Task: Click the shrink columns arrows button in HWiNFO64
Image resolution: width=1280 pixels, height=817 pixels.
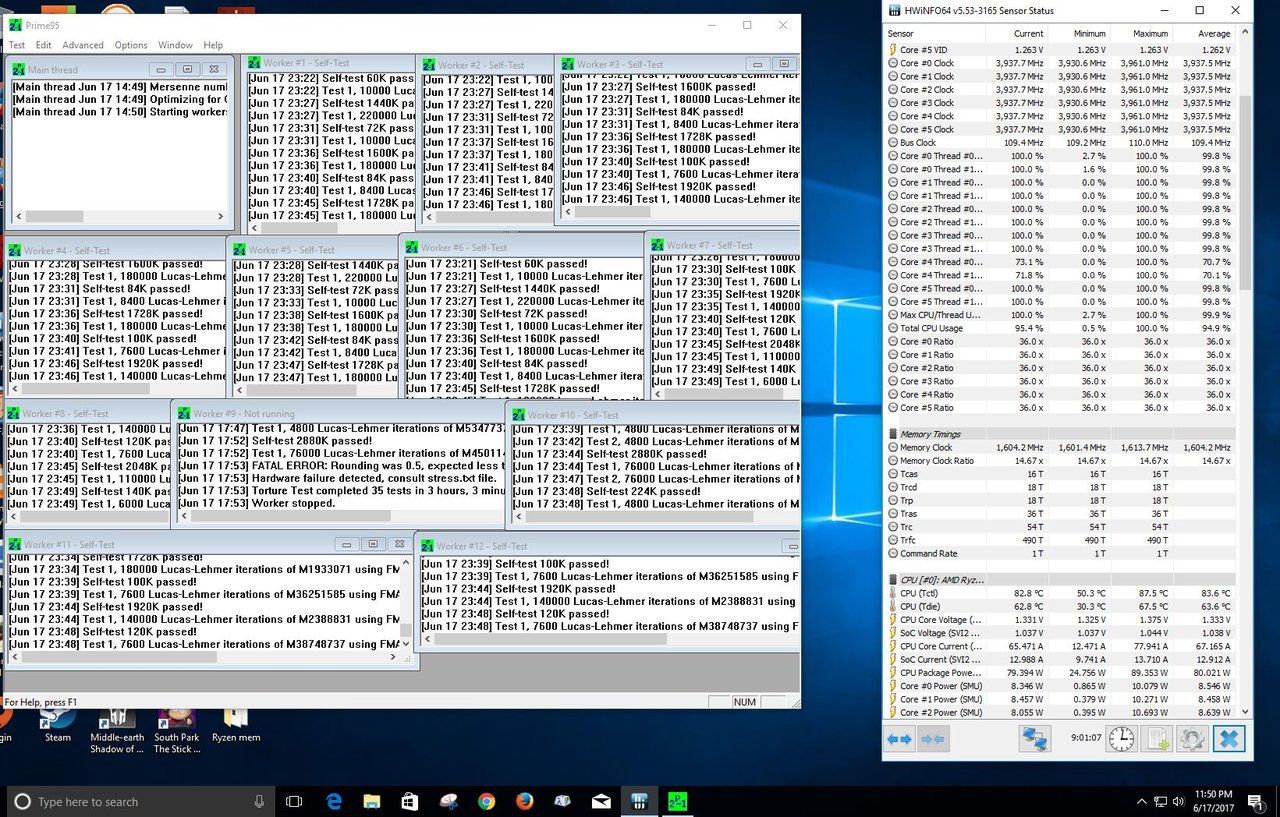Action: point(932,739)
